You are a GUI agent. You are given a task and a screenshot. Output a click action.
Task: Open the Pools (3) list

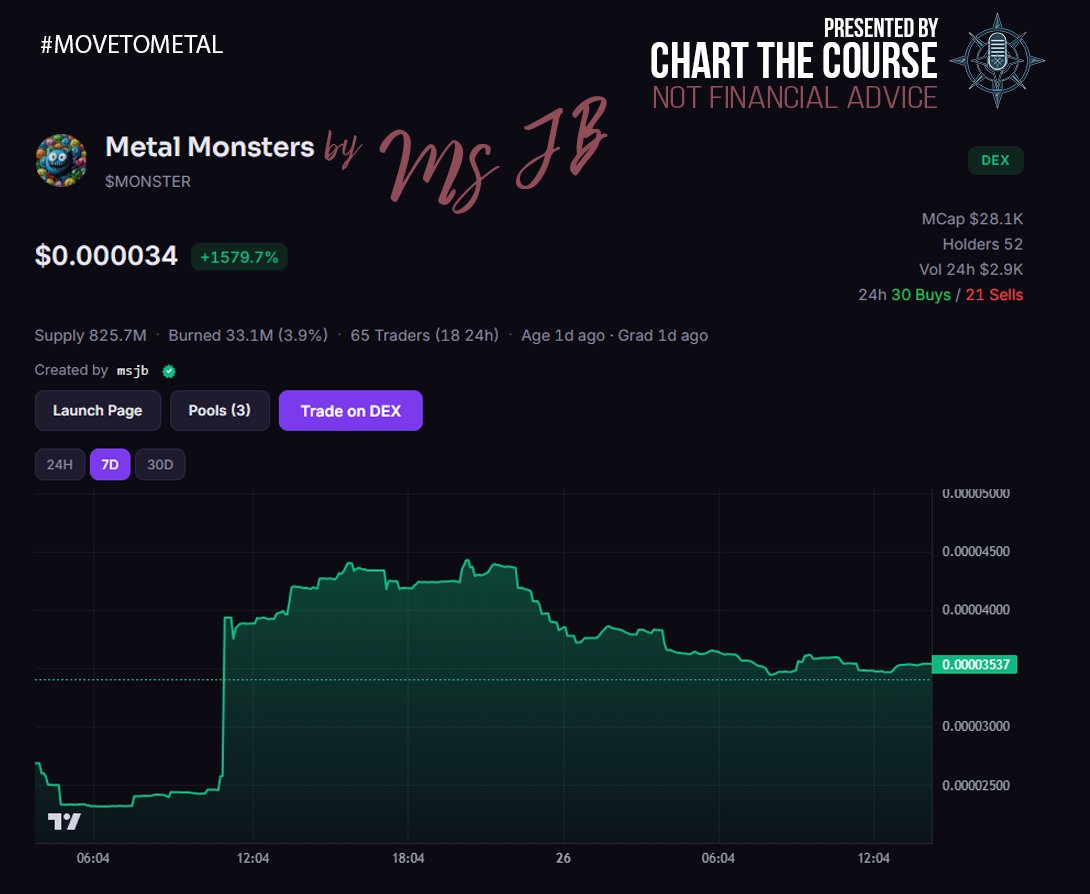pos(220,410)
